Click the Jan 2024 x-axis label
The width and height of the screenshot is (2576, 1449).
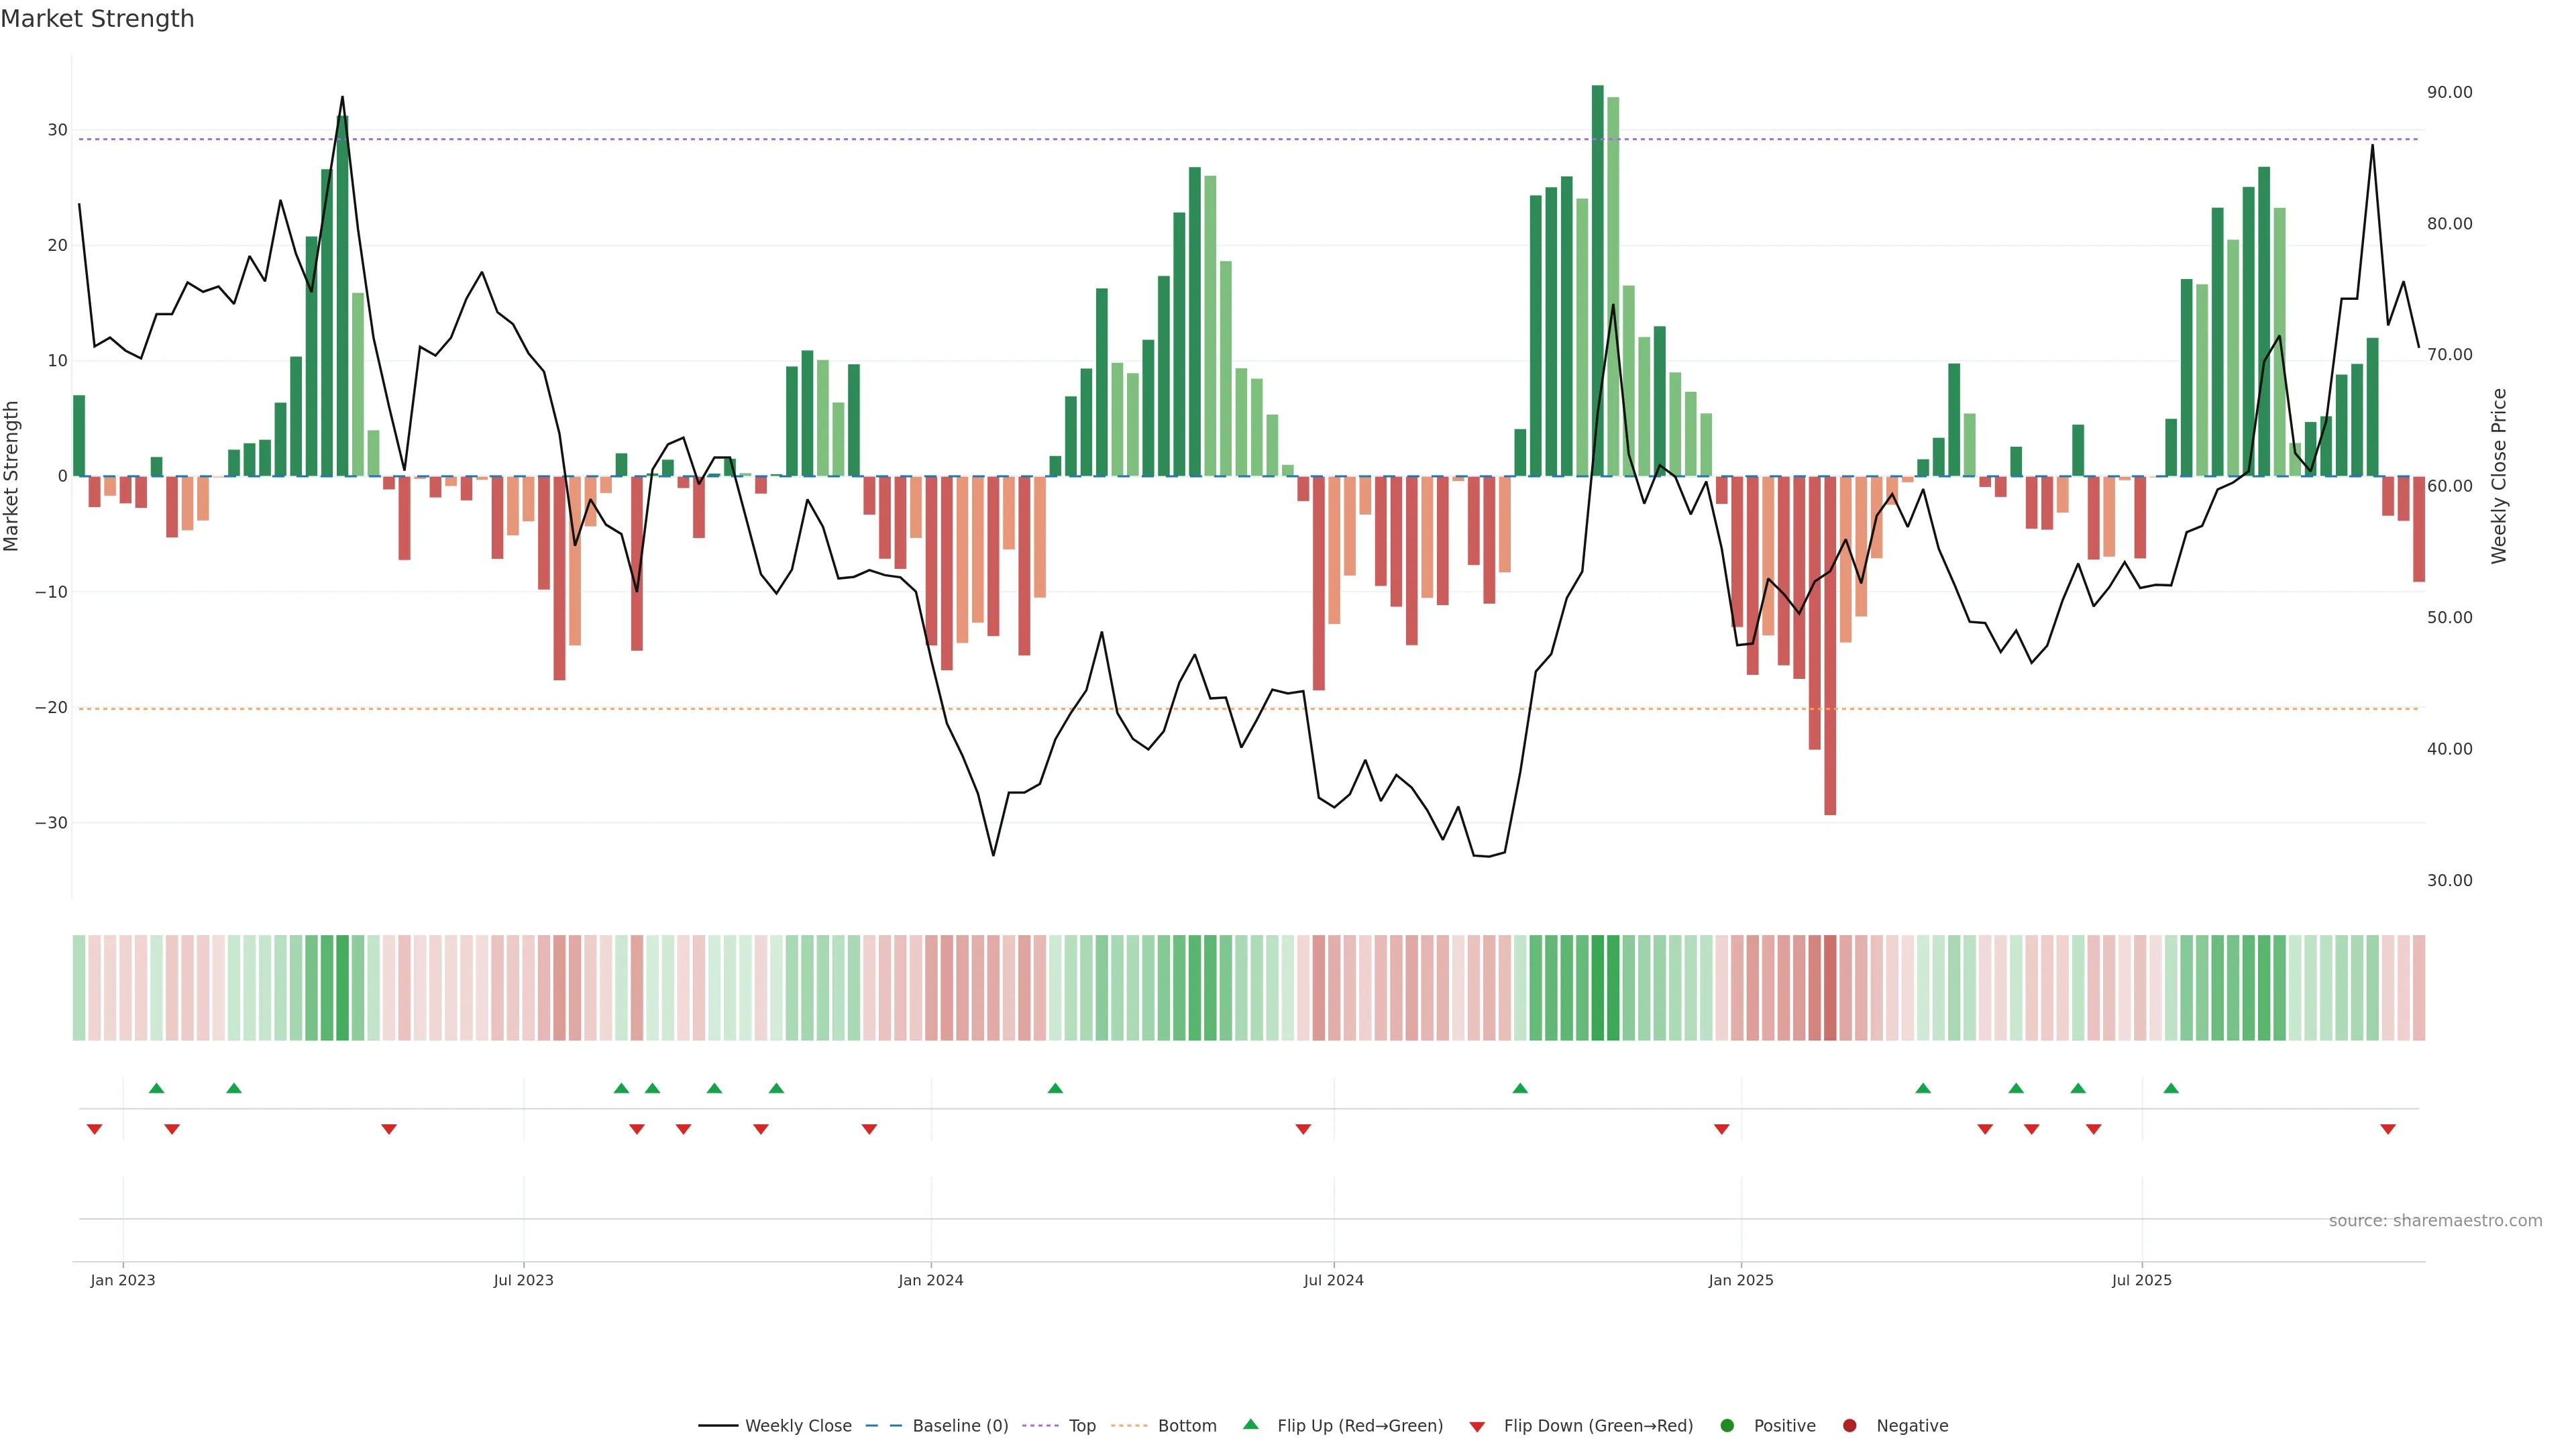pyautogui.click(x=930, y=1280)
